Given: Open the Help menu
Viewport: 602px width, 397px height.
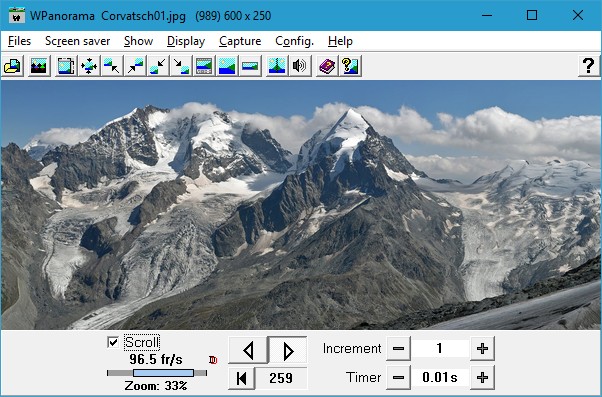Looking at the screenshot, I should [x=340, y=41].
